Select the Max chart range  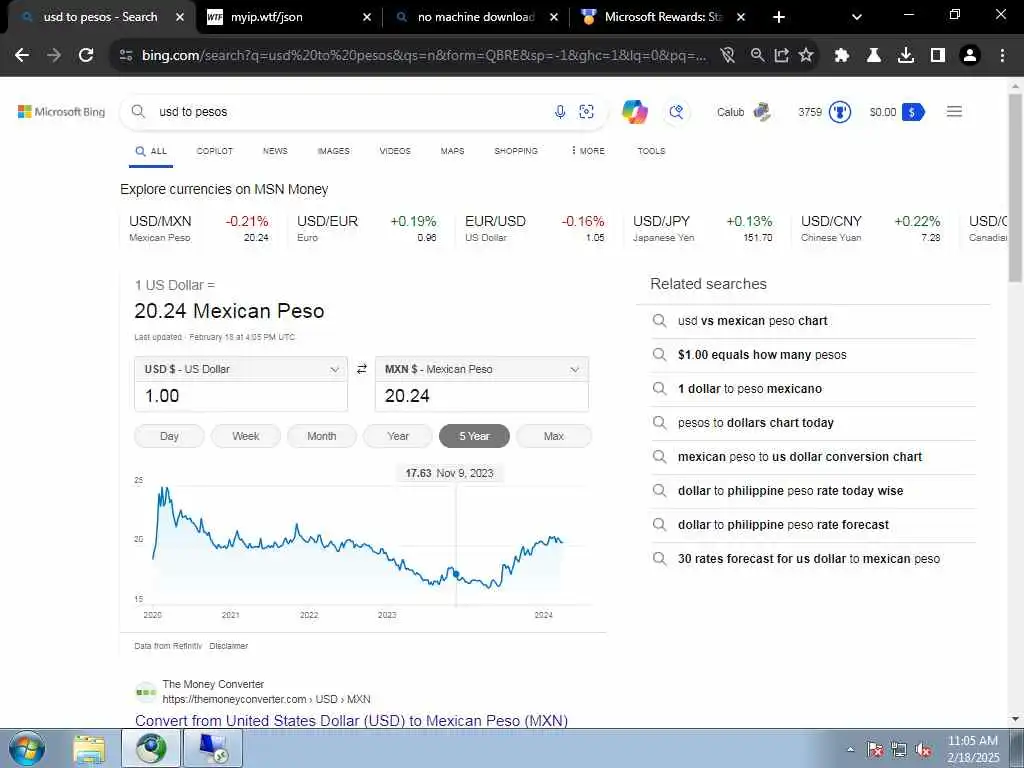554,436
